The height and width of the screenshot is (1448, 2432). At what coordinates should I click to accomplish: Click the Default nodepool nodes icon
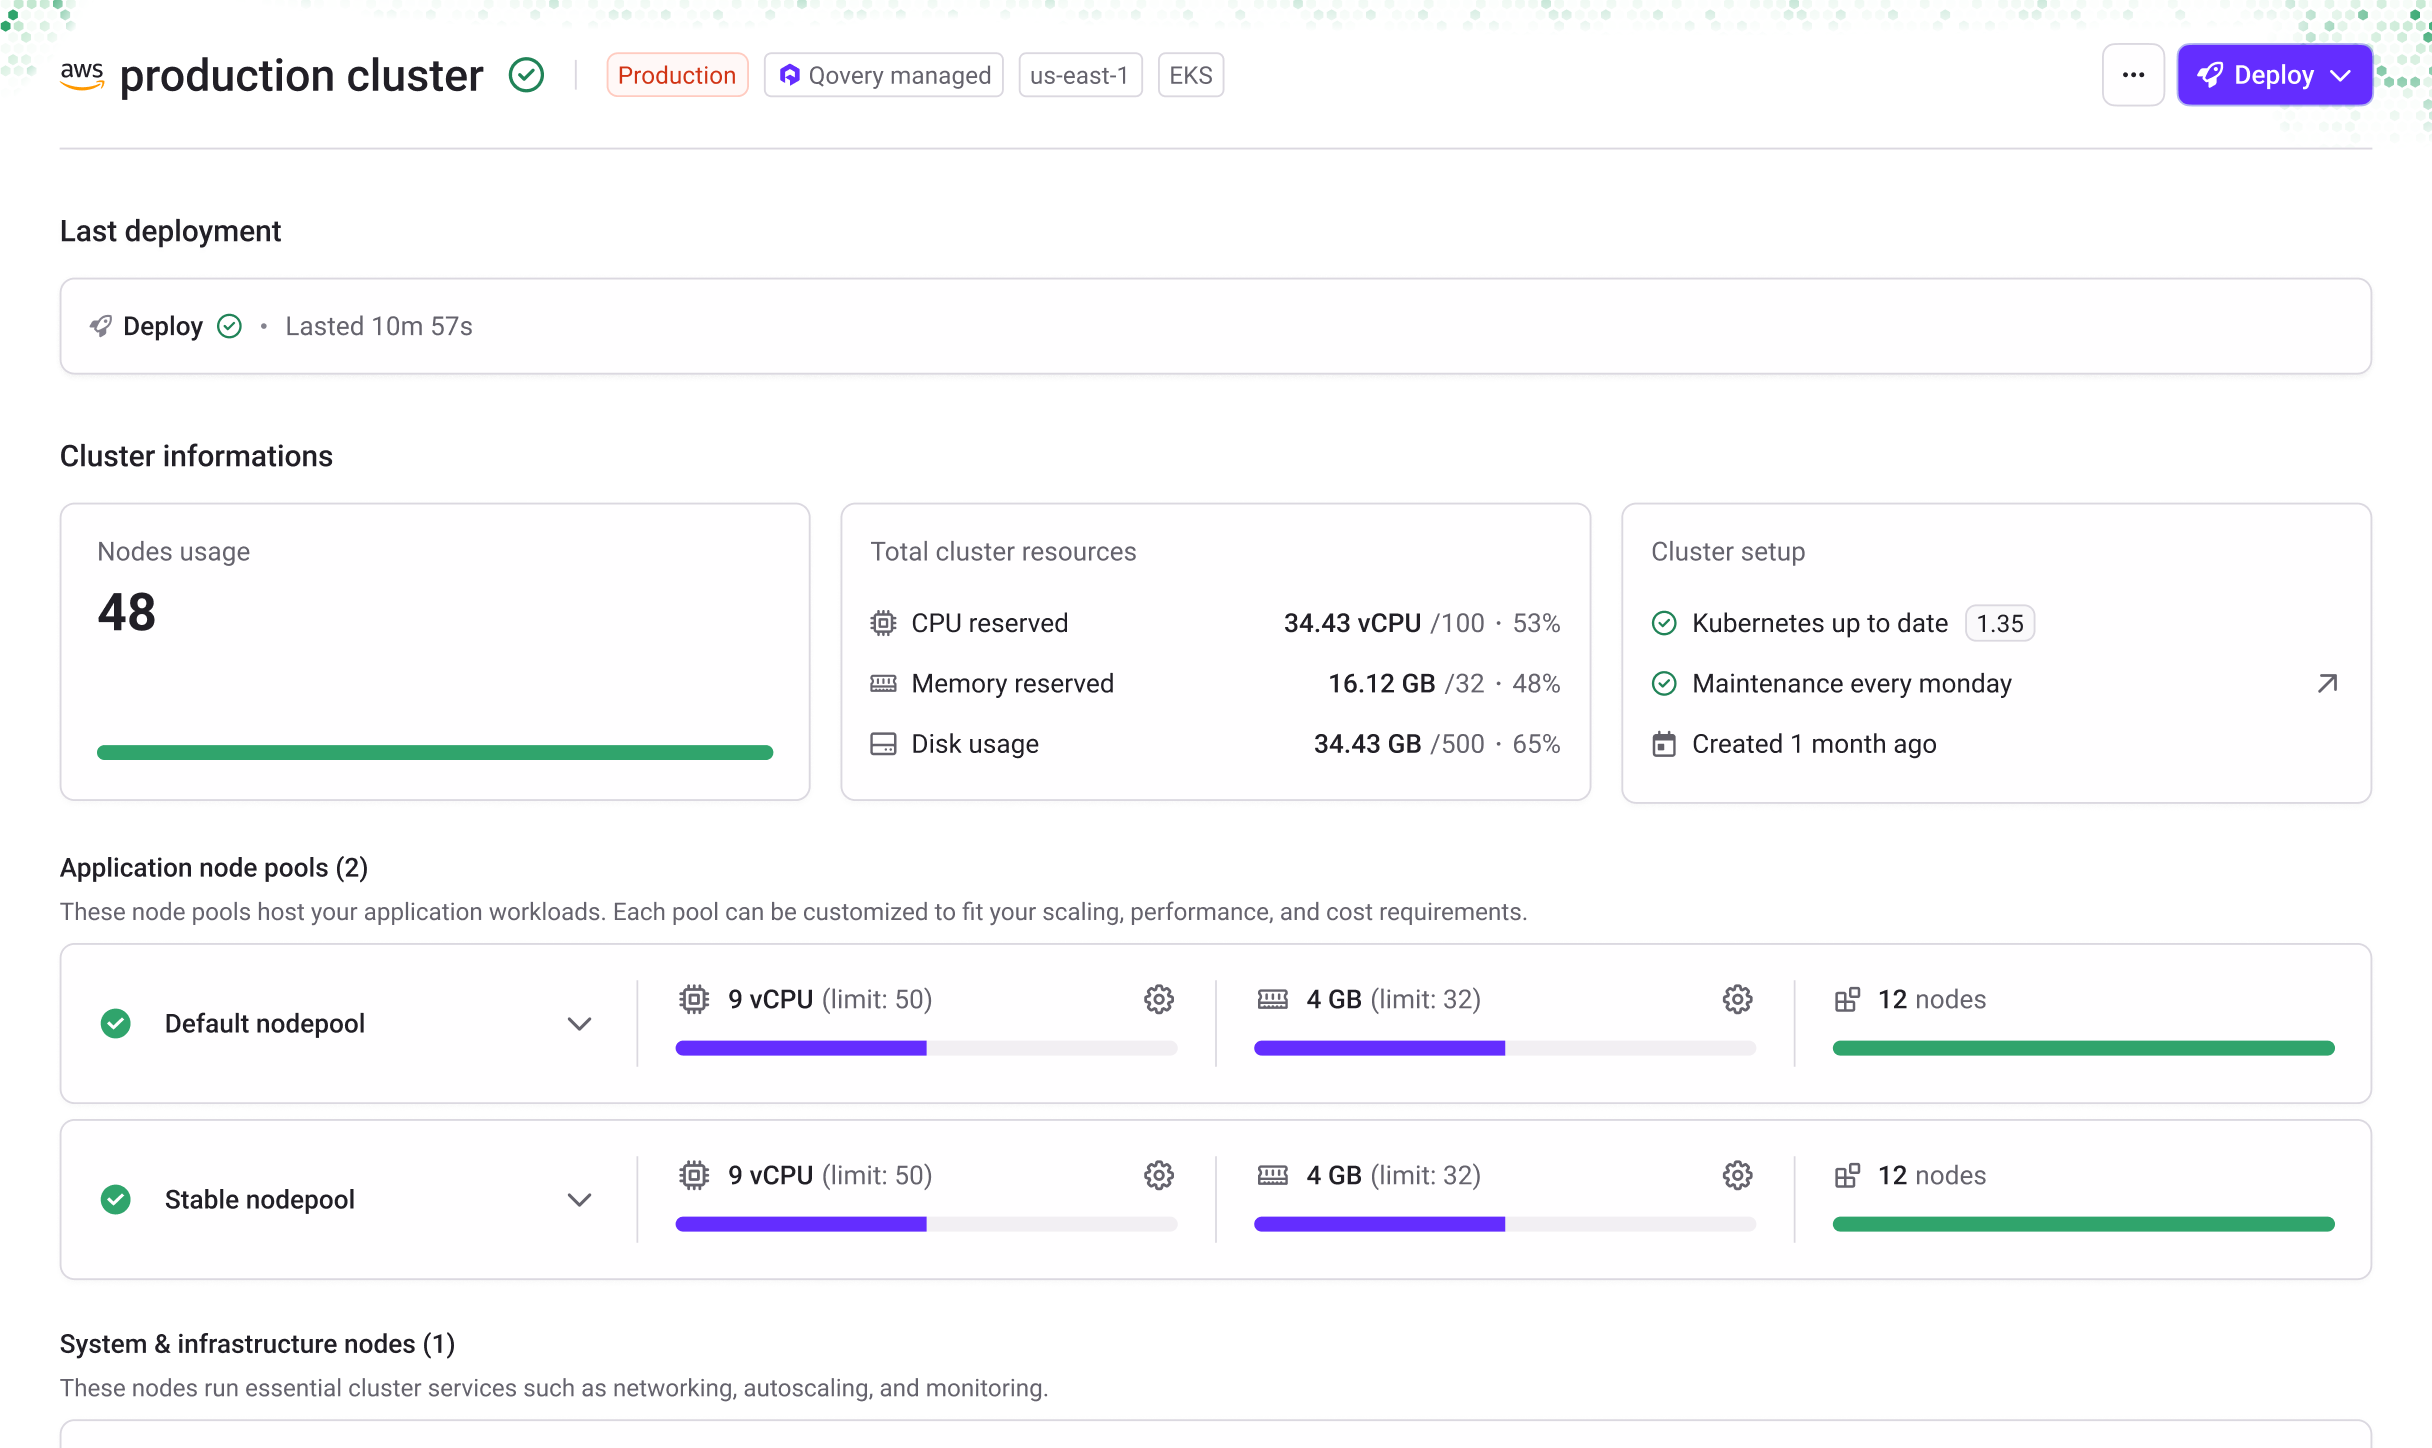click(x=1848, y=999)
